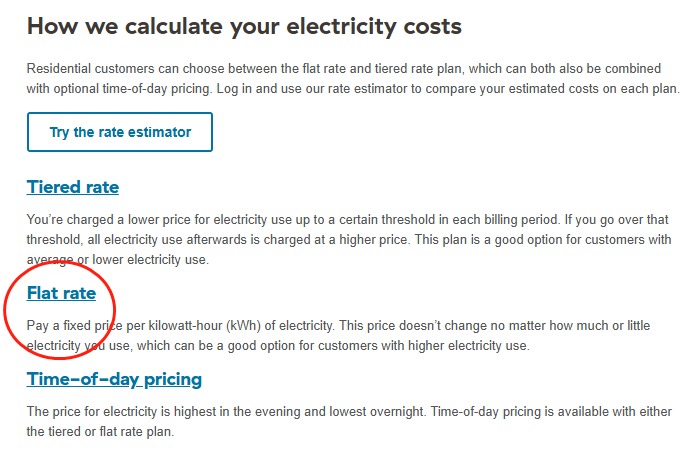Click the Residential customers intro paragraph
Screen dimensions: 683x458
(353, 78)
